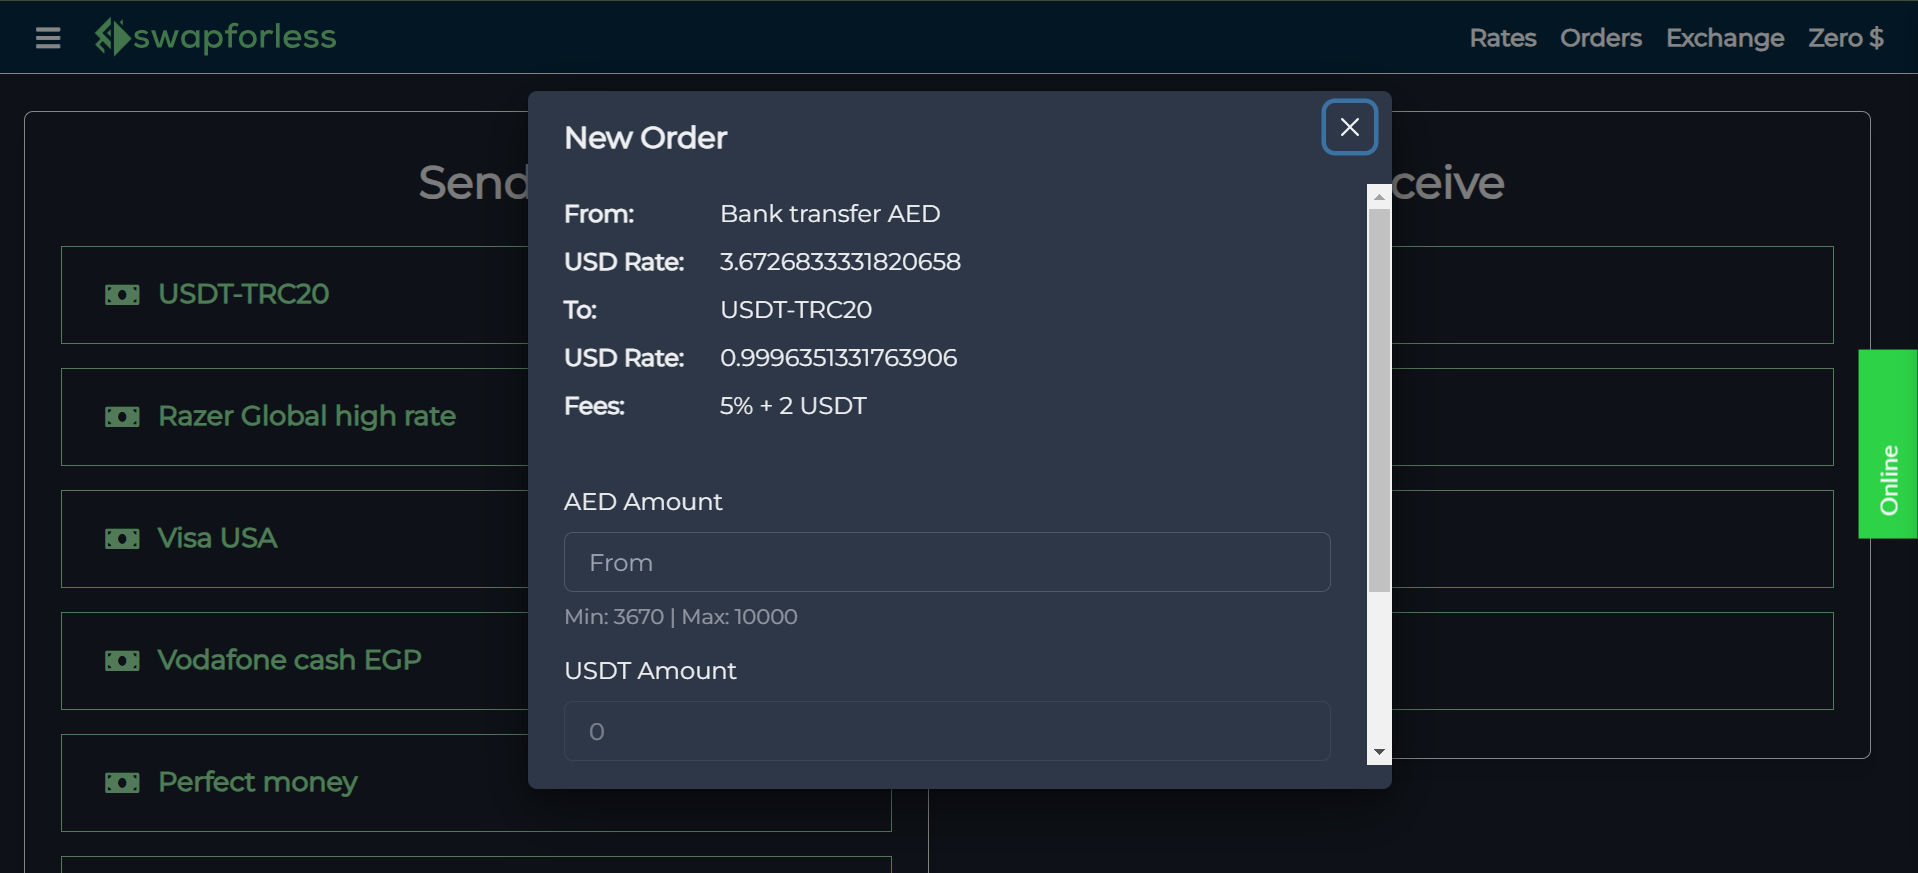Click the scrollbar down arrow in the modal
This screenshot has width=1918, height=873.
[1379, 752]
